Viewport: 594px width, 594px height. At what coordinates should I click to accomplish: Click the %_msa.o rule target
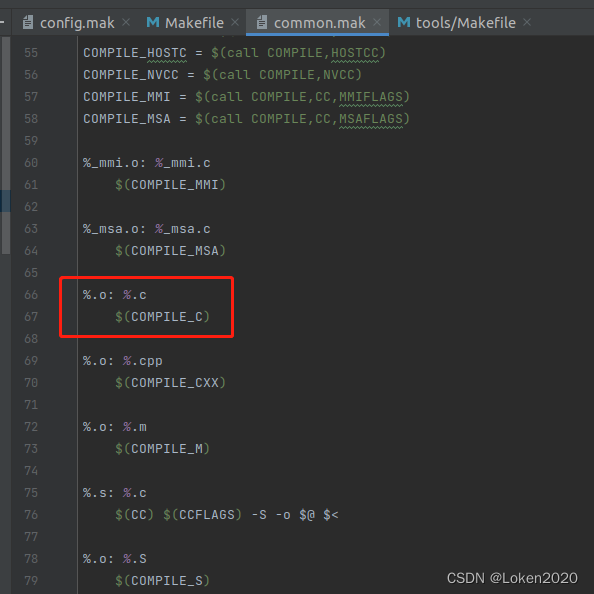point(111,229)
